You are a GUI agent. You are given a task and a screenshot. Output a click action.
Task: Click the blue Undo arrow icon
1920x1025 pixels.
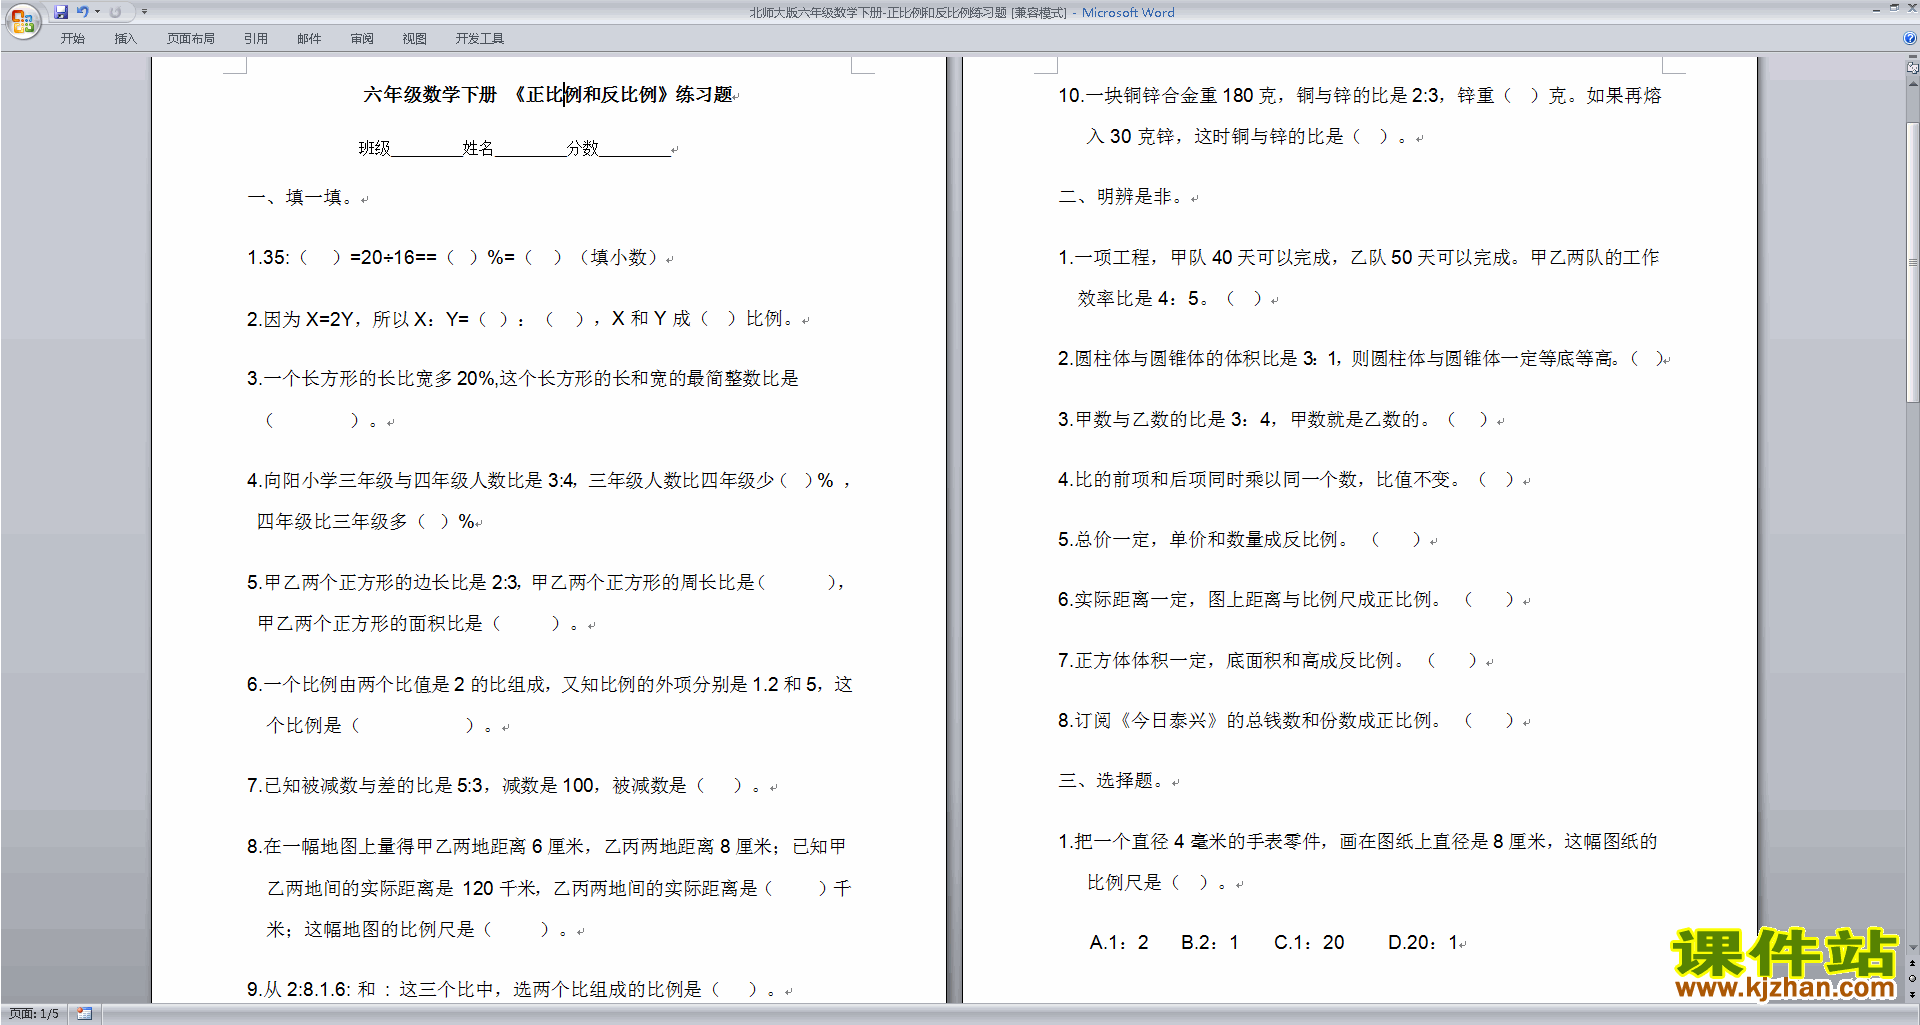83,12
